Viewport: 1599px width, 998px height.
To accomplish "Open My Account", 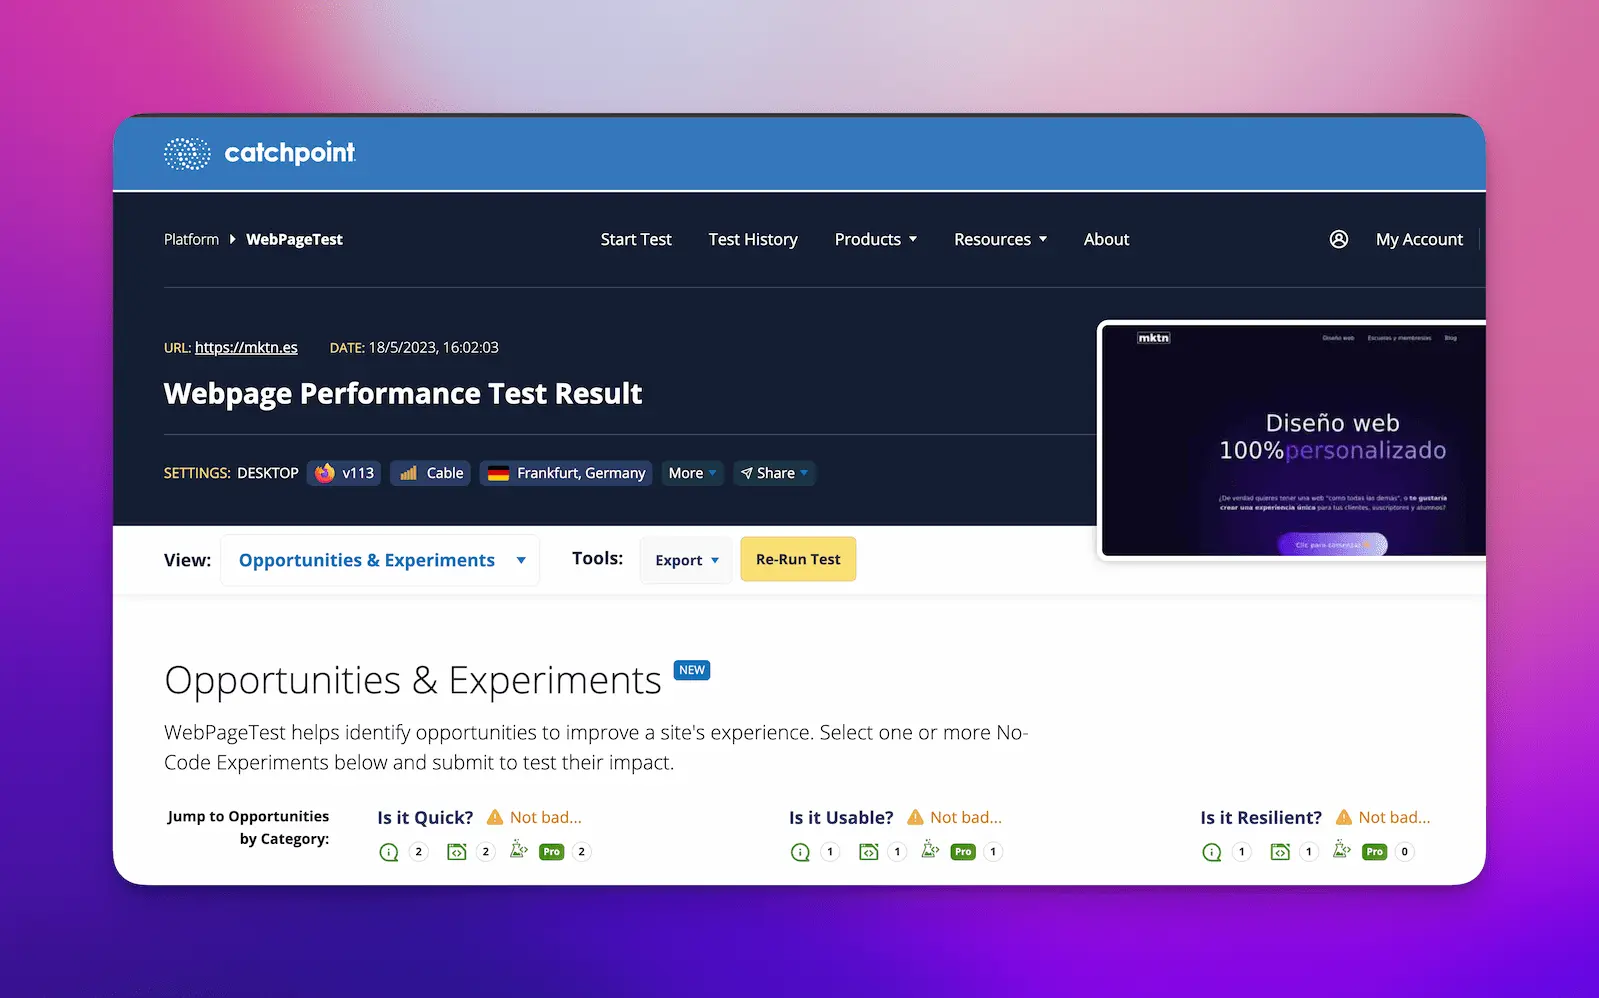I will click(1419, 239).
